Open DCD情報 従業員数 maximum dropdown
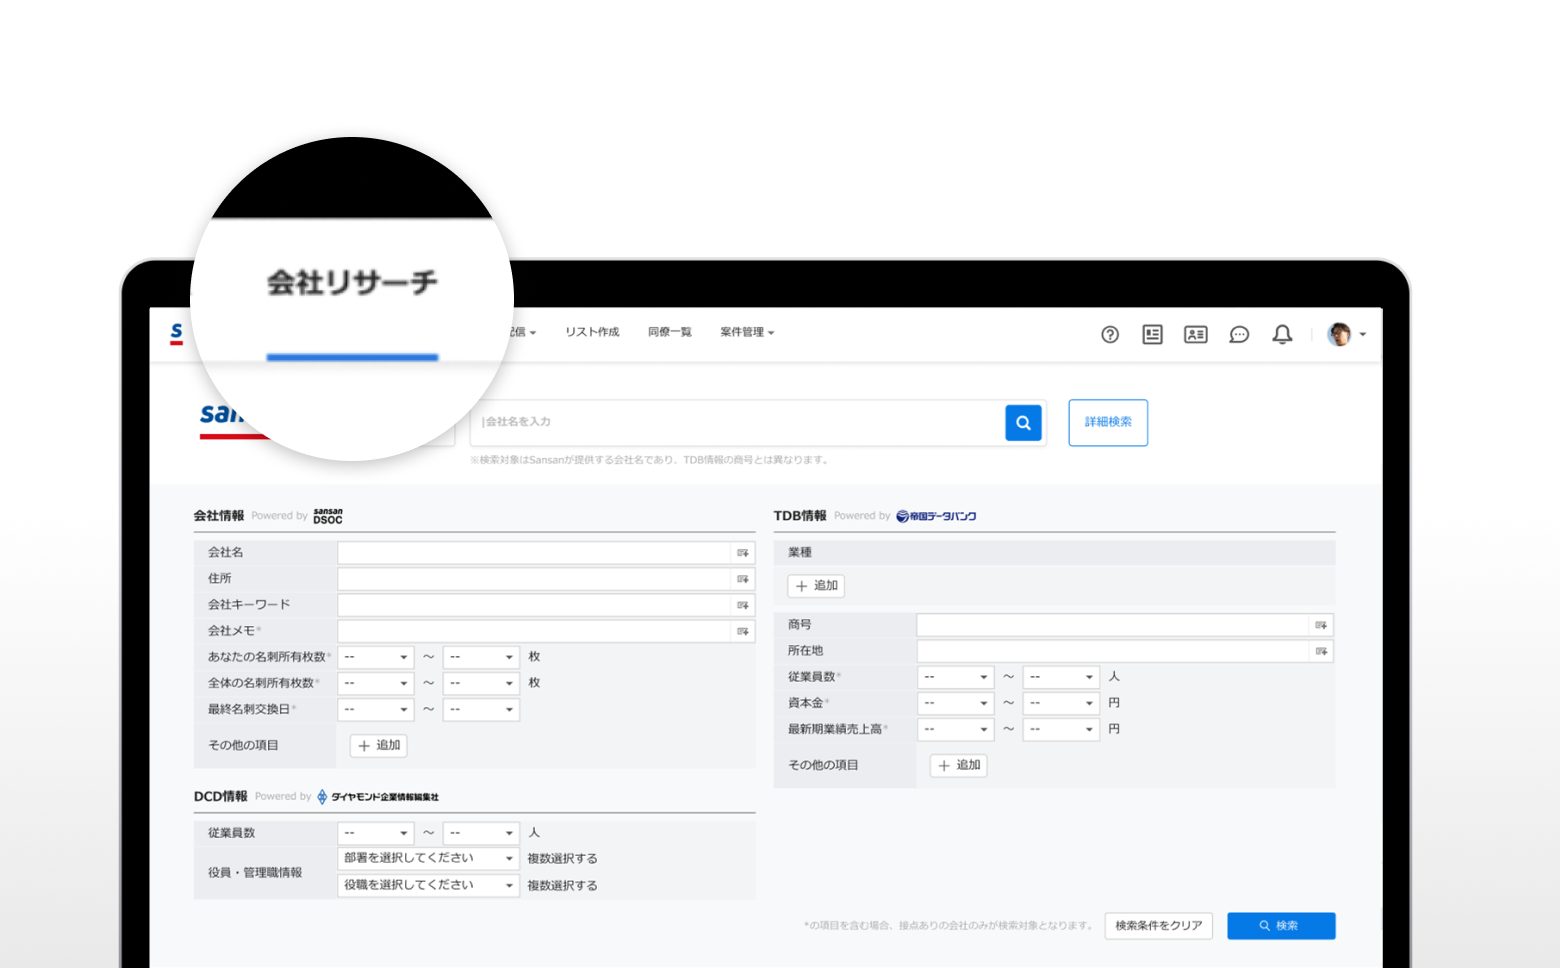The height and width of the screenshot is (968, 1560). pyautogui.click(x=481, y=833)
